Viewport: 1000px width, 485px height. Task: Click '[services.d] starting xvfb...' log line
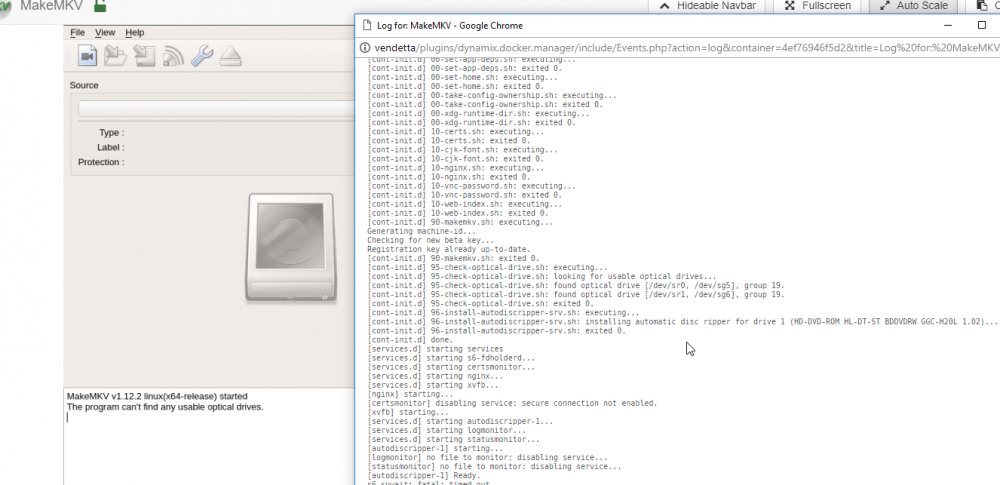click(x=433, y=385)
